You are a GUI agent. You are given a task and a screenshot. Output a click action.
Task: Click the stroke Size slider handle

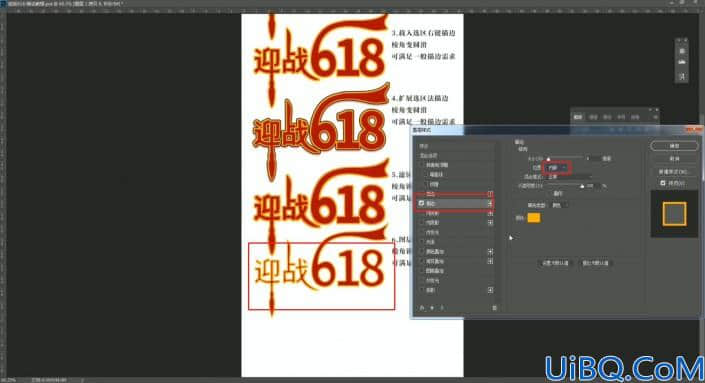click(549, 159)
